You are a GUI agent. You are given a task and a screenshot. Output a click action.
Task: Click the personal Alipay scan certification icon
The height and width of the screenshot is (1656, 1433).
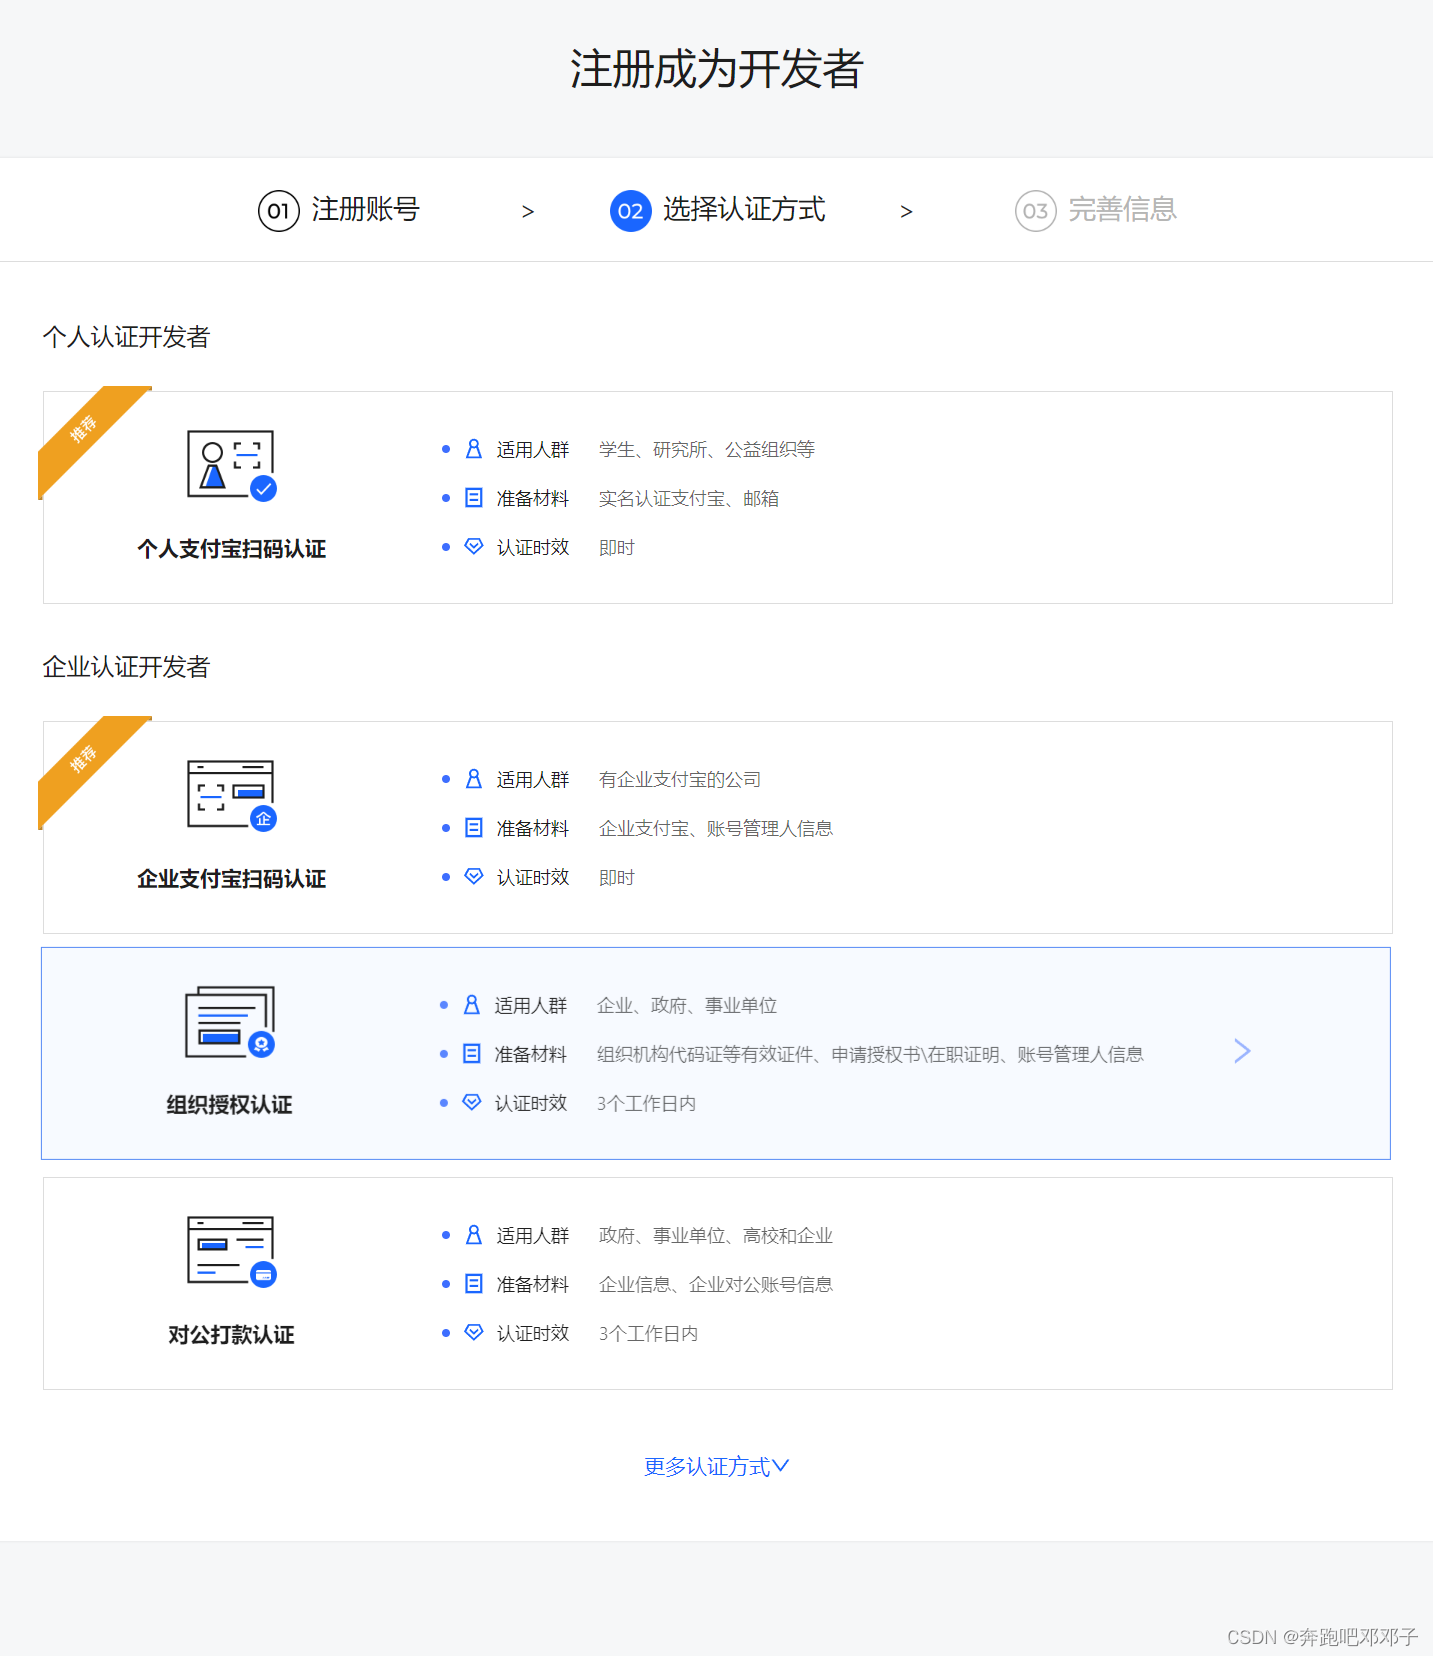click(x=232, y=465)
